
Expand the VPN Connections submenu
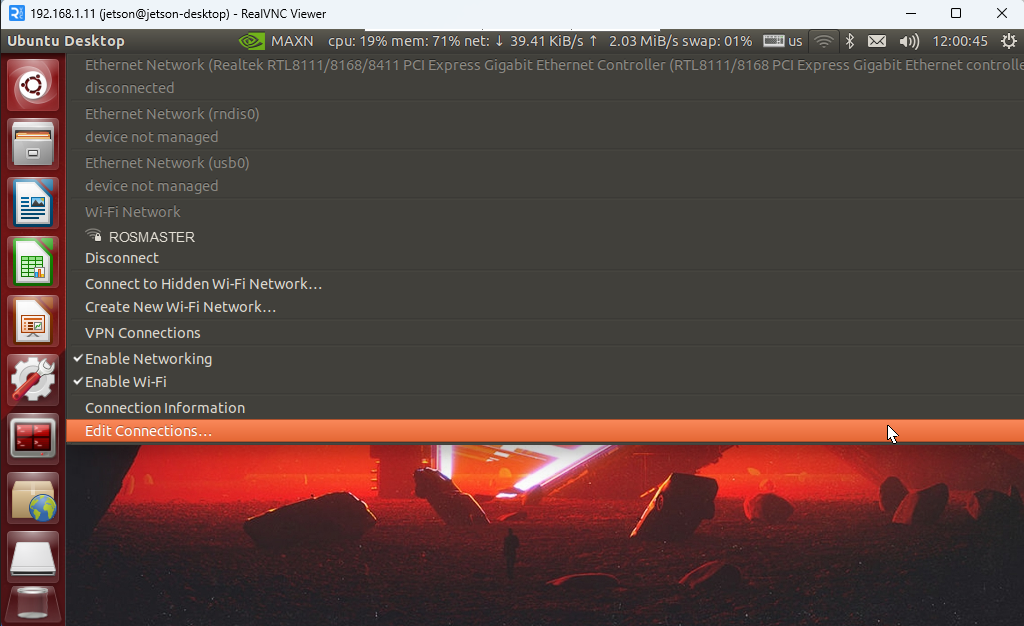click(x=142, y=333)
